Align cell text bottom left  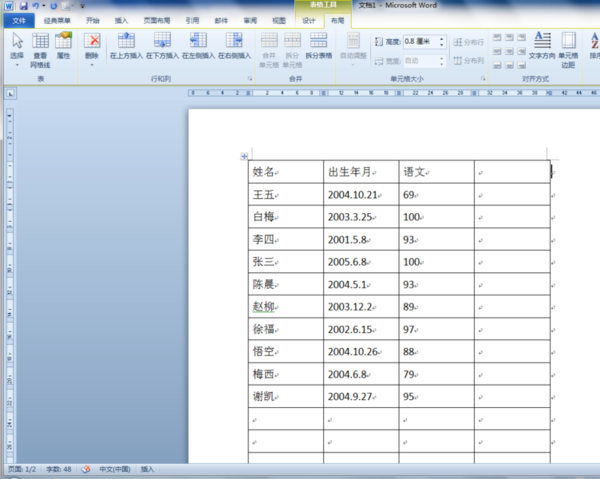point(497,65)
